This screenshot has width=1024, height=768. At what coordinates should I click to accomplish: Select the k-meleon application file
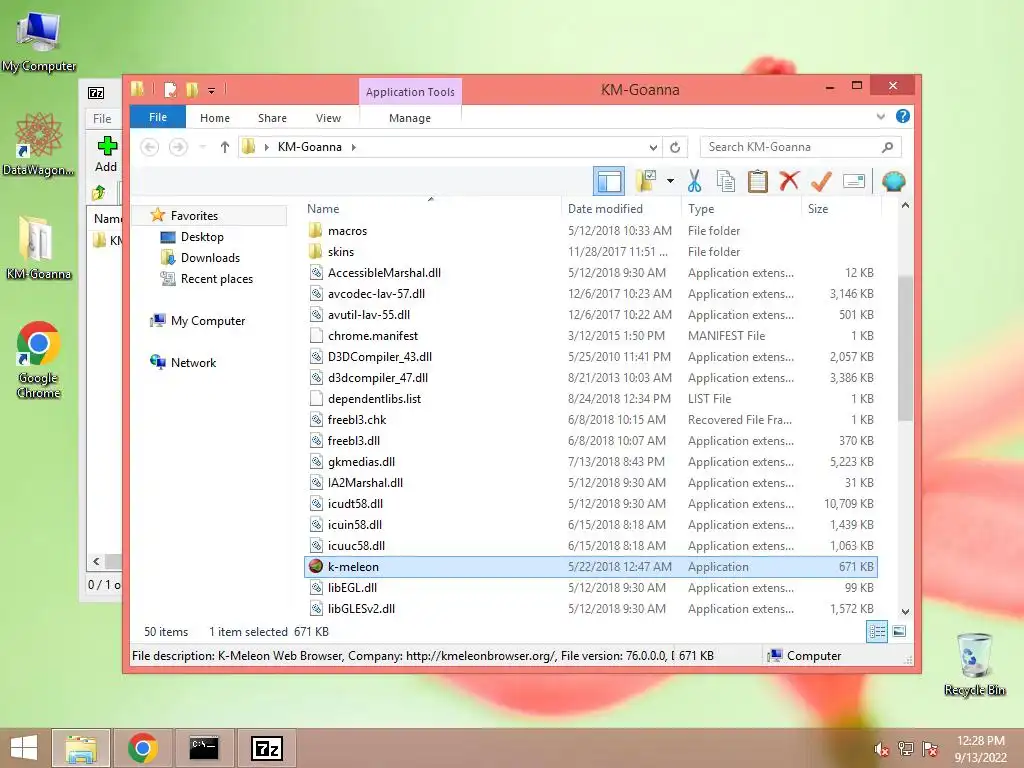click(590, 566)
